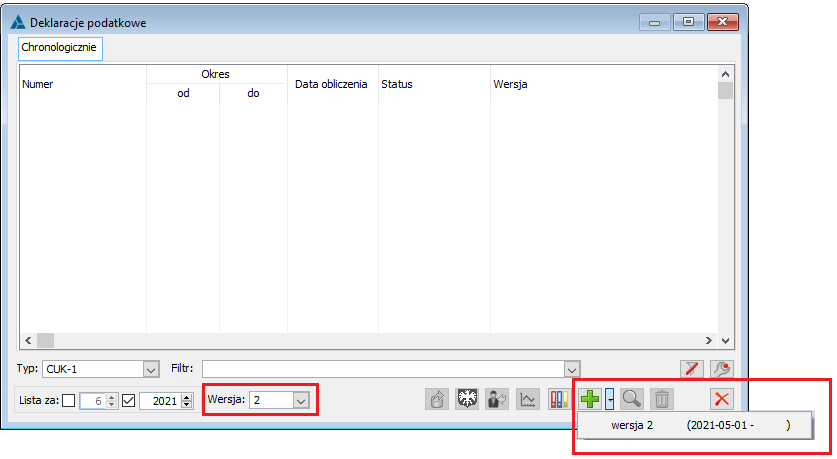
Task: Click the eagle emblem e-declaration icon
Action: [x=467, y=399]
